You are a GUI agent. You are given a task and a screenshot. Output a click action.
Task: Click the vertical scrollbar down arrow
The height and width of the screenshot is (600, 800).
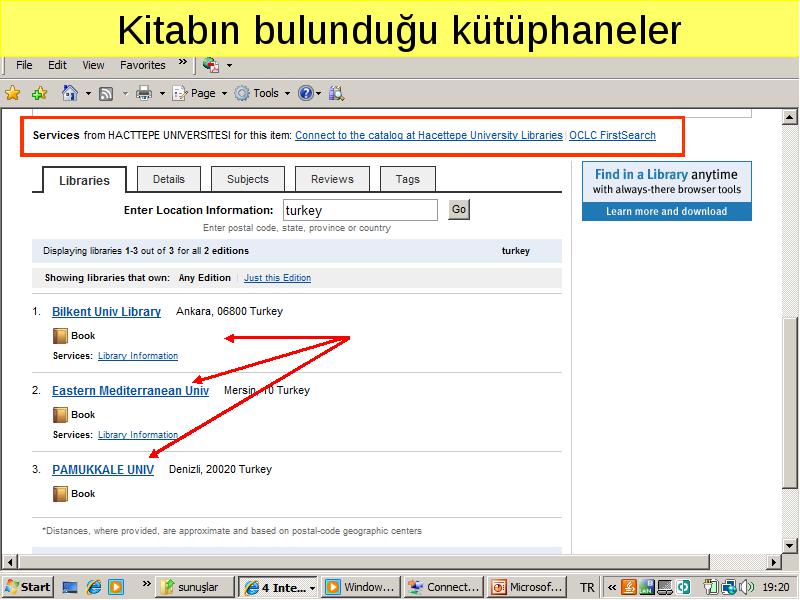coord(790,544)
